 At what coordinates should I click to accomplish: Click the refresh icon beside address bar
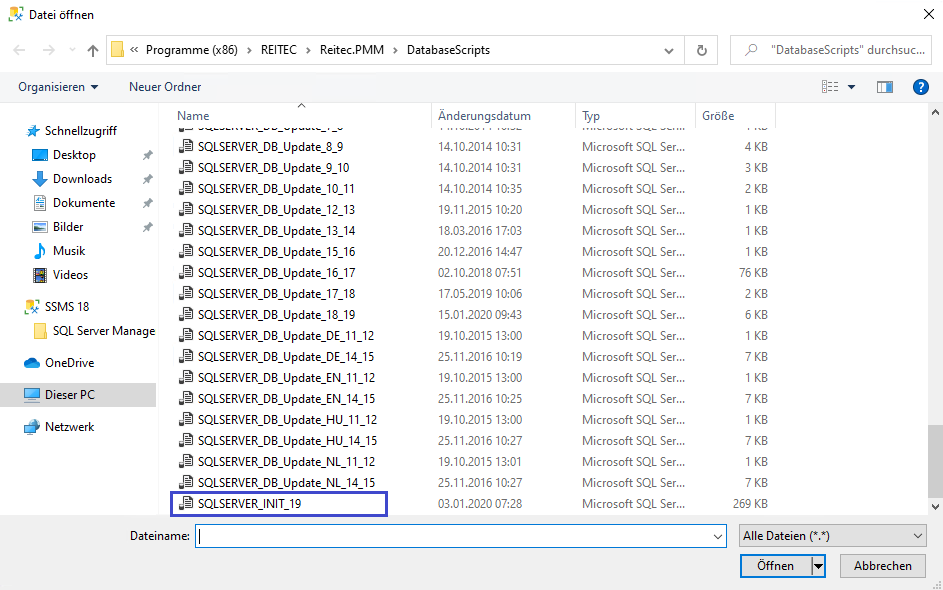[x=701, y=50]
